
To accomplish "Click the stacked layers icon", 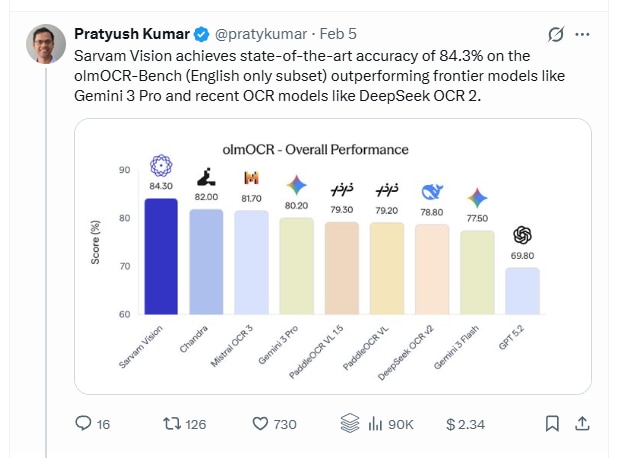I will (x=348, y=424).
